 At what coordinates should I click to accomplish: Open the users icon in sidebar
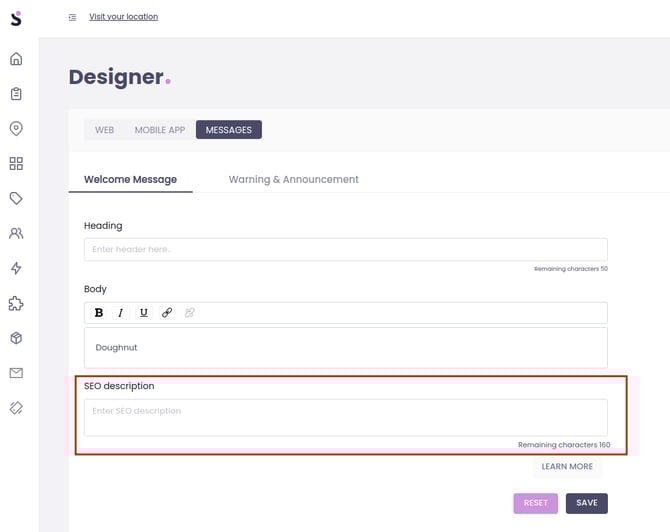click(x=16, y=234)
